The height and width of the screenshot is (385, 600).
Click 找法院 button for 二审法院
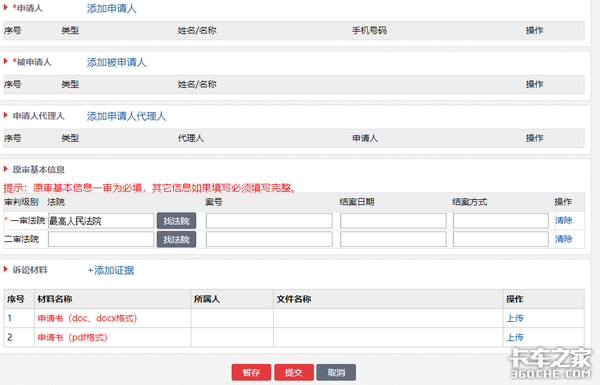coord(176,240)
